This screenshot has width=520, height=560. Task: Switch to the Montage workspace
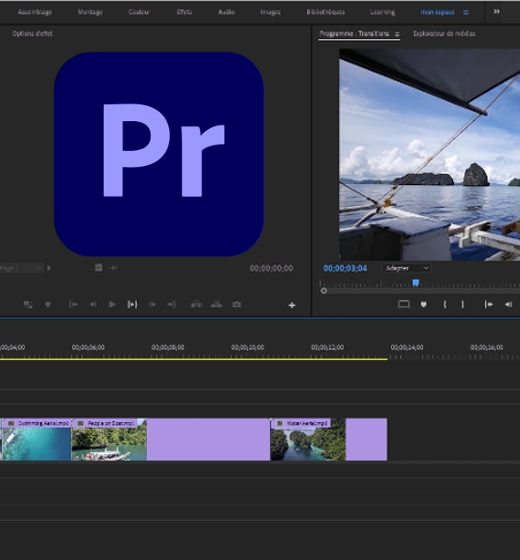coord(90,12)
